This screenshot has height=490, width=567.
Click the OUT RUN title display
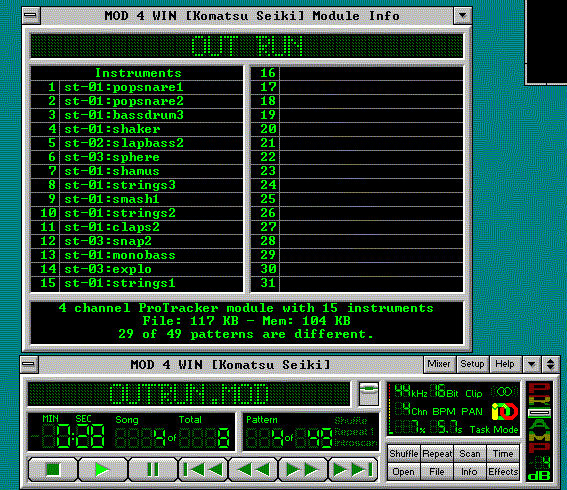(247, 46)
